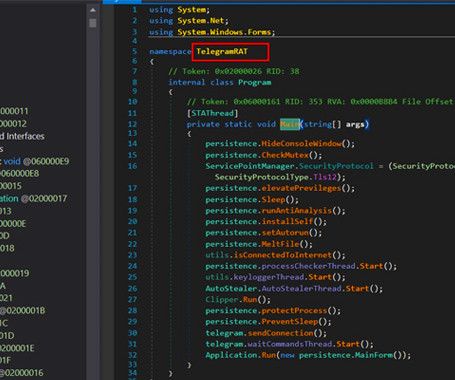The image size is (455, 380).
Task: Click the keyloggerThread field
Action: (x=269, y=277)
